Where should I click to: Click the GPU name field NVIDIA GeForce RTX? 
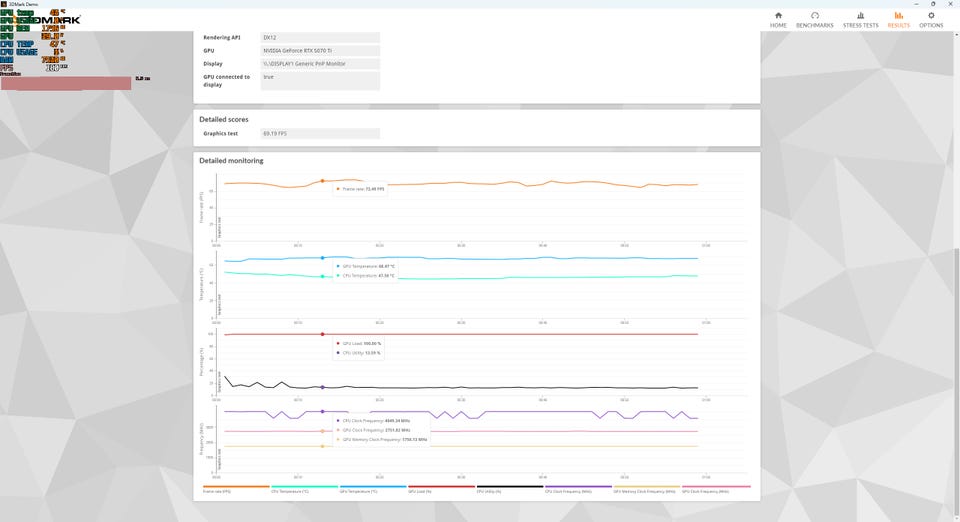pyautogui.click(x=320, y=51)
